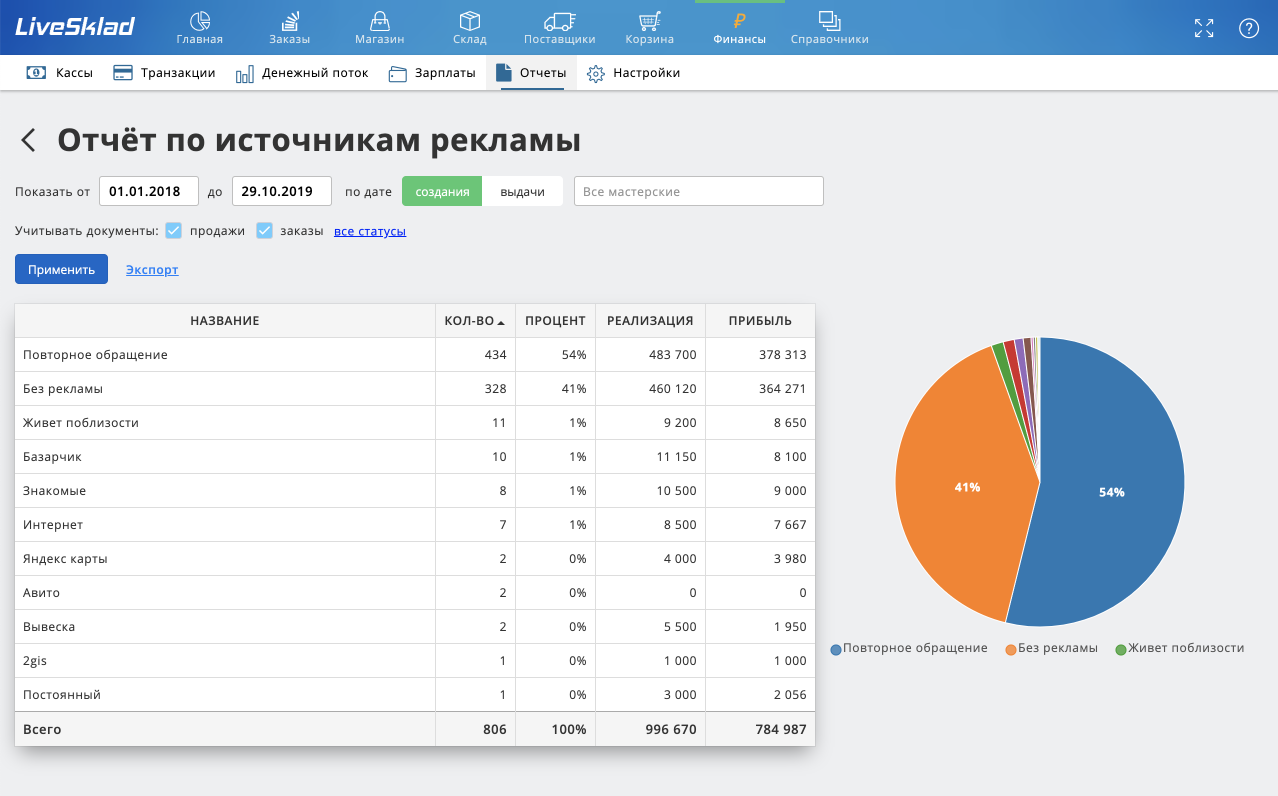
Task: Go back using the left chevron arrow
Action: [29, 140]
